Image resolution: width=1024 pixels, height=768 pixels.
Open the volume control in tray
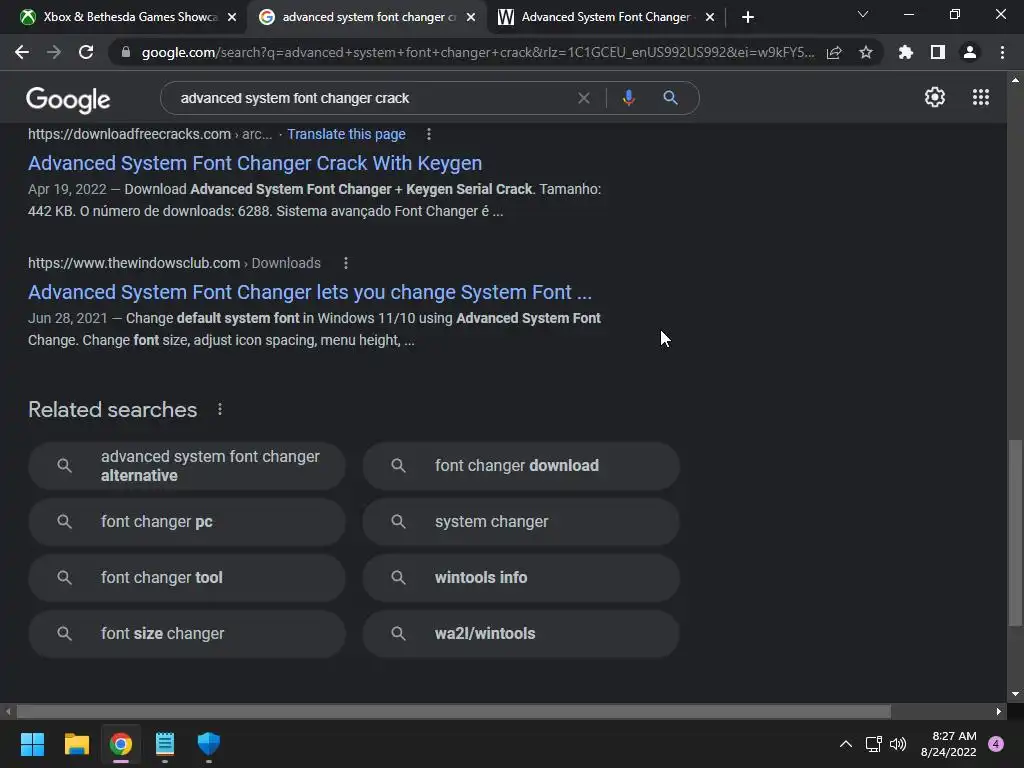(898, 744)
